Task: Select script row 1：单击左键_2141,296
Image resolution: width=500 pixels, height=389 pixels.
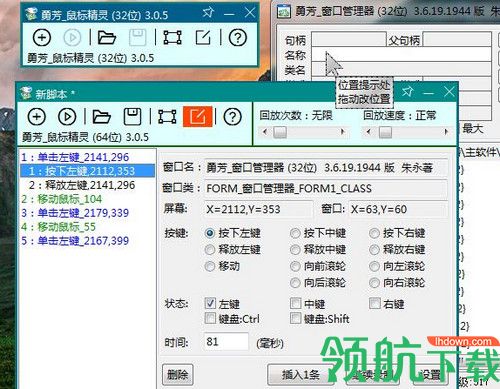Action: [x=87, y=157]
